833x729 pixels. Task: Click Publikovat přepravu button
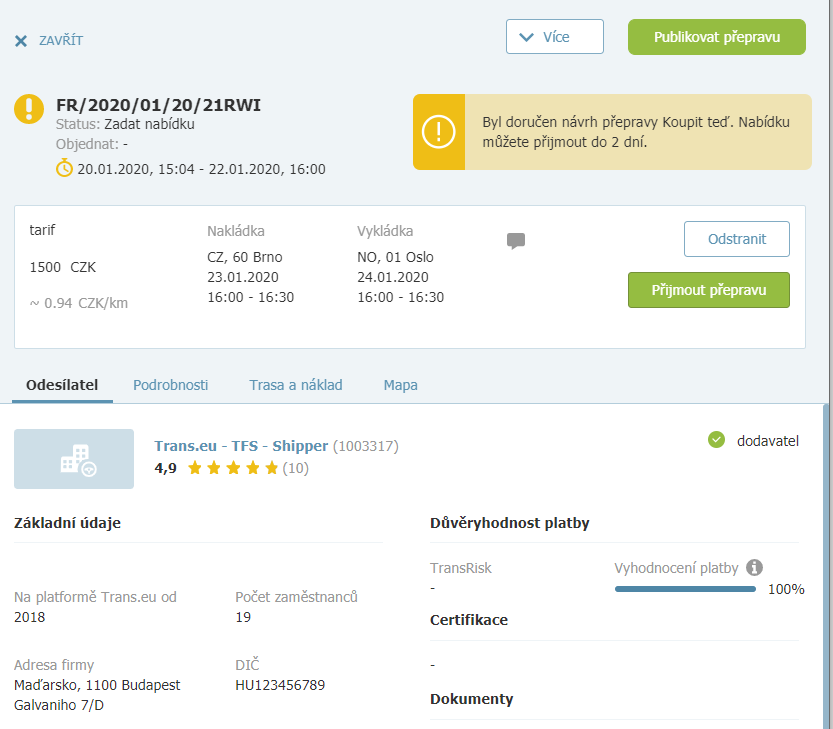coord(717,37)
